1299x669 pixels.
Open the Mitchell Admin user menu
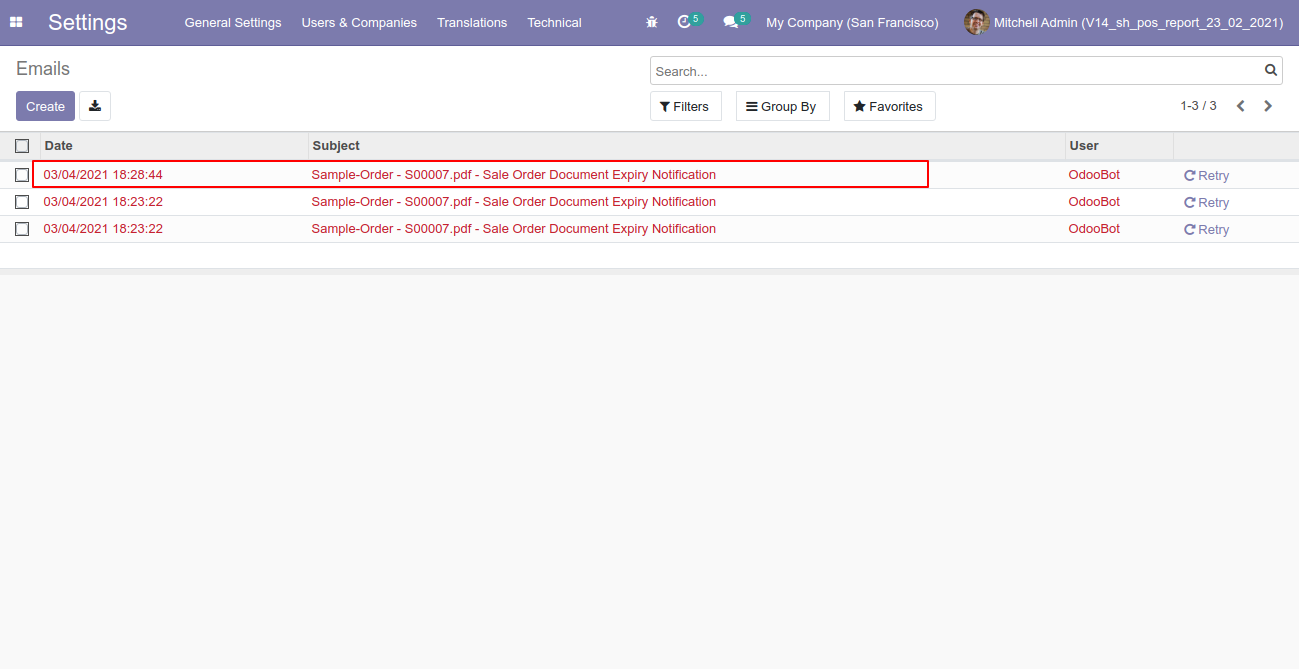[1124, 22]
